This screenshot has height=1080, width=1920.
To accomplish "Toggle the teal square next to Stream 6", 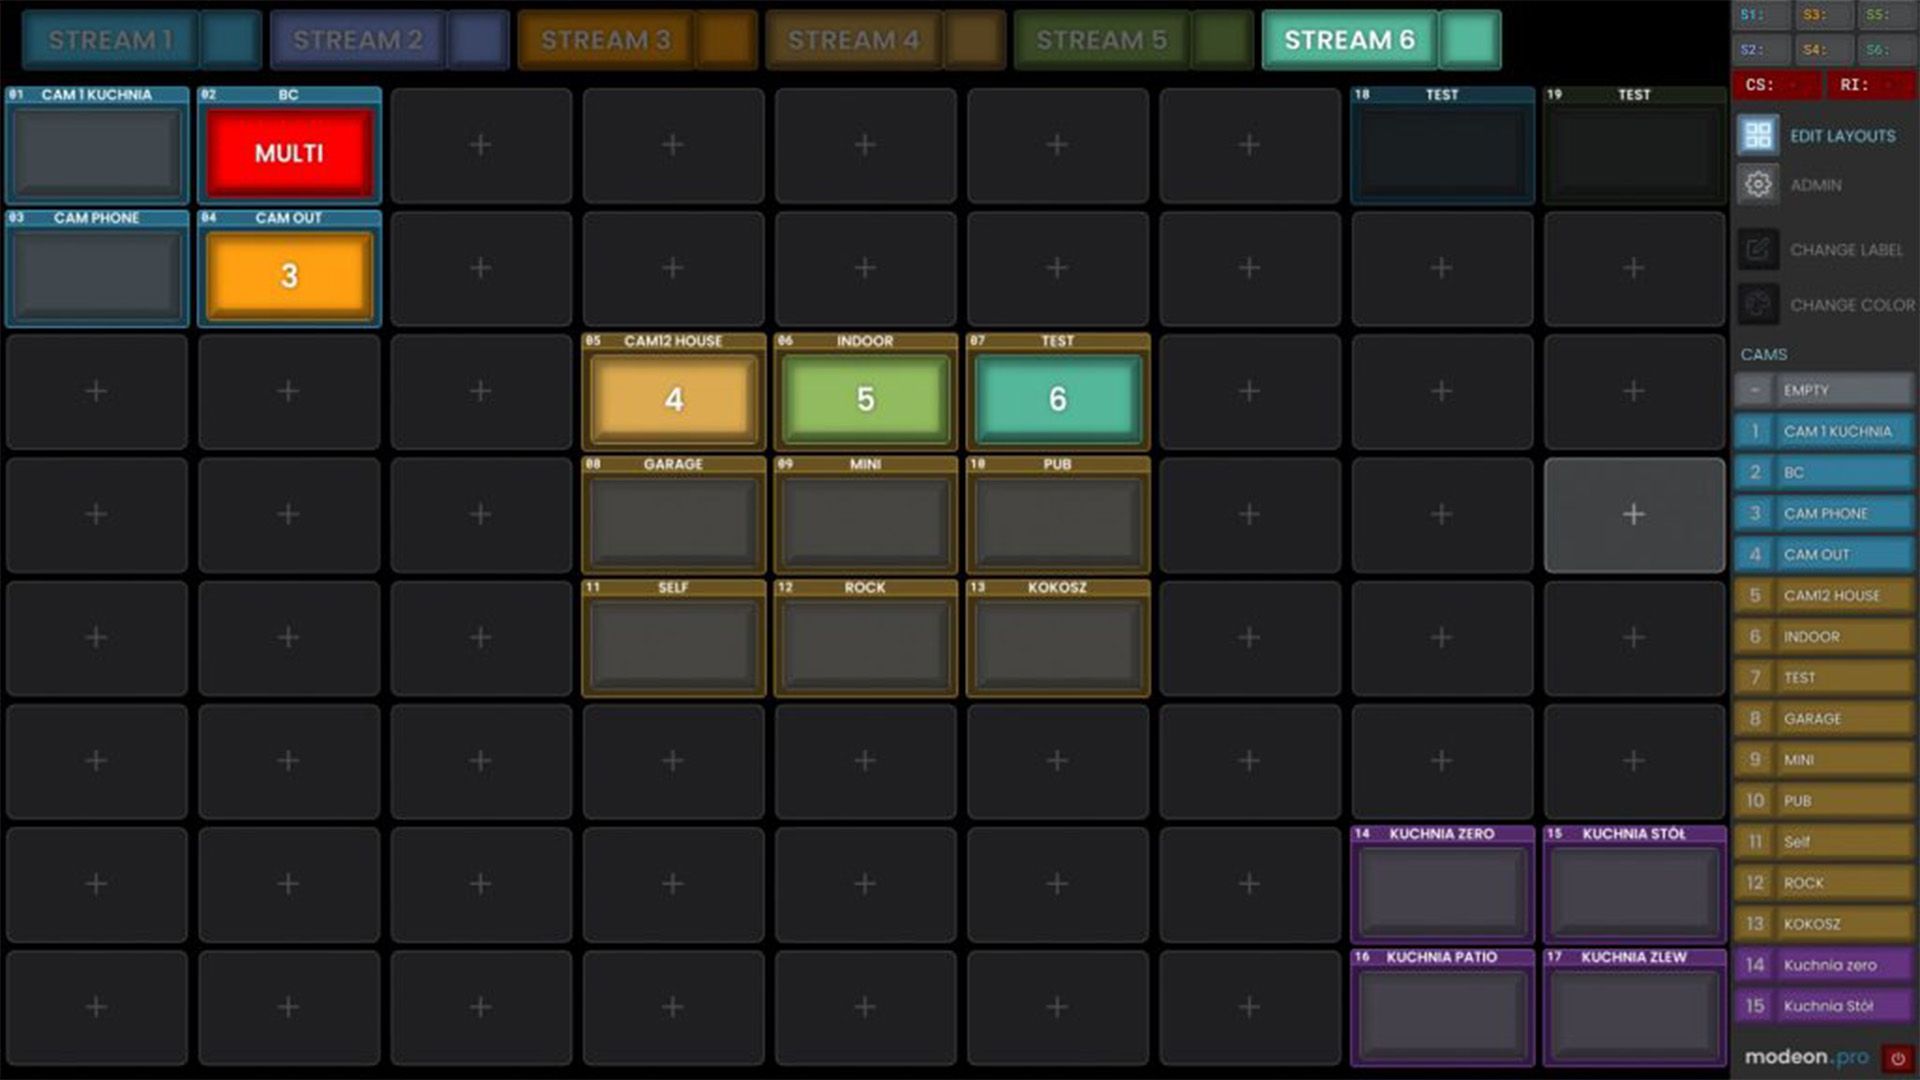I will (x=1471, y=40).
